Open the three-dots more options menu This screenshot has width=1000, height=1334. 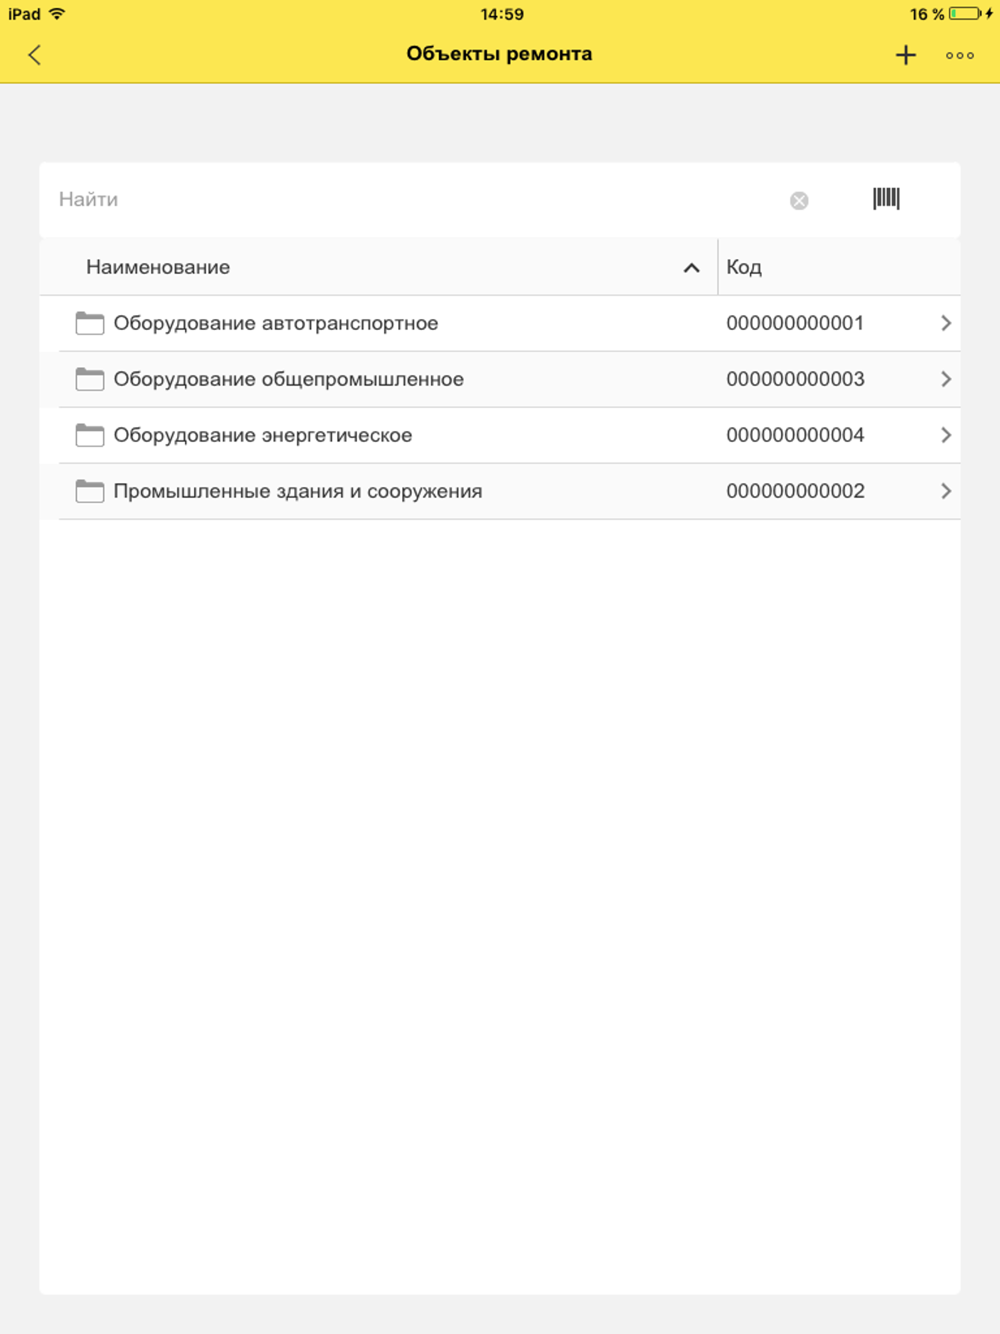(960, 55)
